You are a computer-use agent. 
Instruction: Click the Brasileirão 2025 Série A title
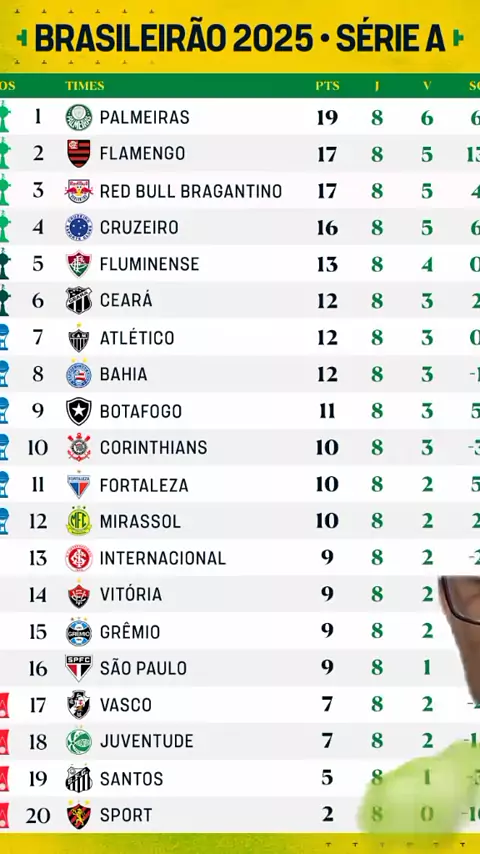240,38
